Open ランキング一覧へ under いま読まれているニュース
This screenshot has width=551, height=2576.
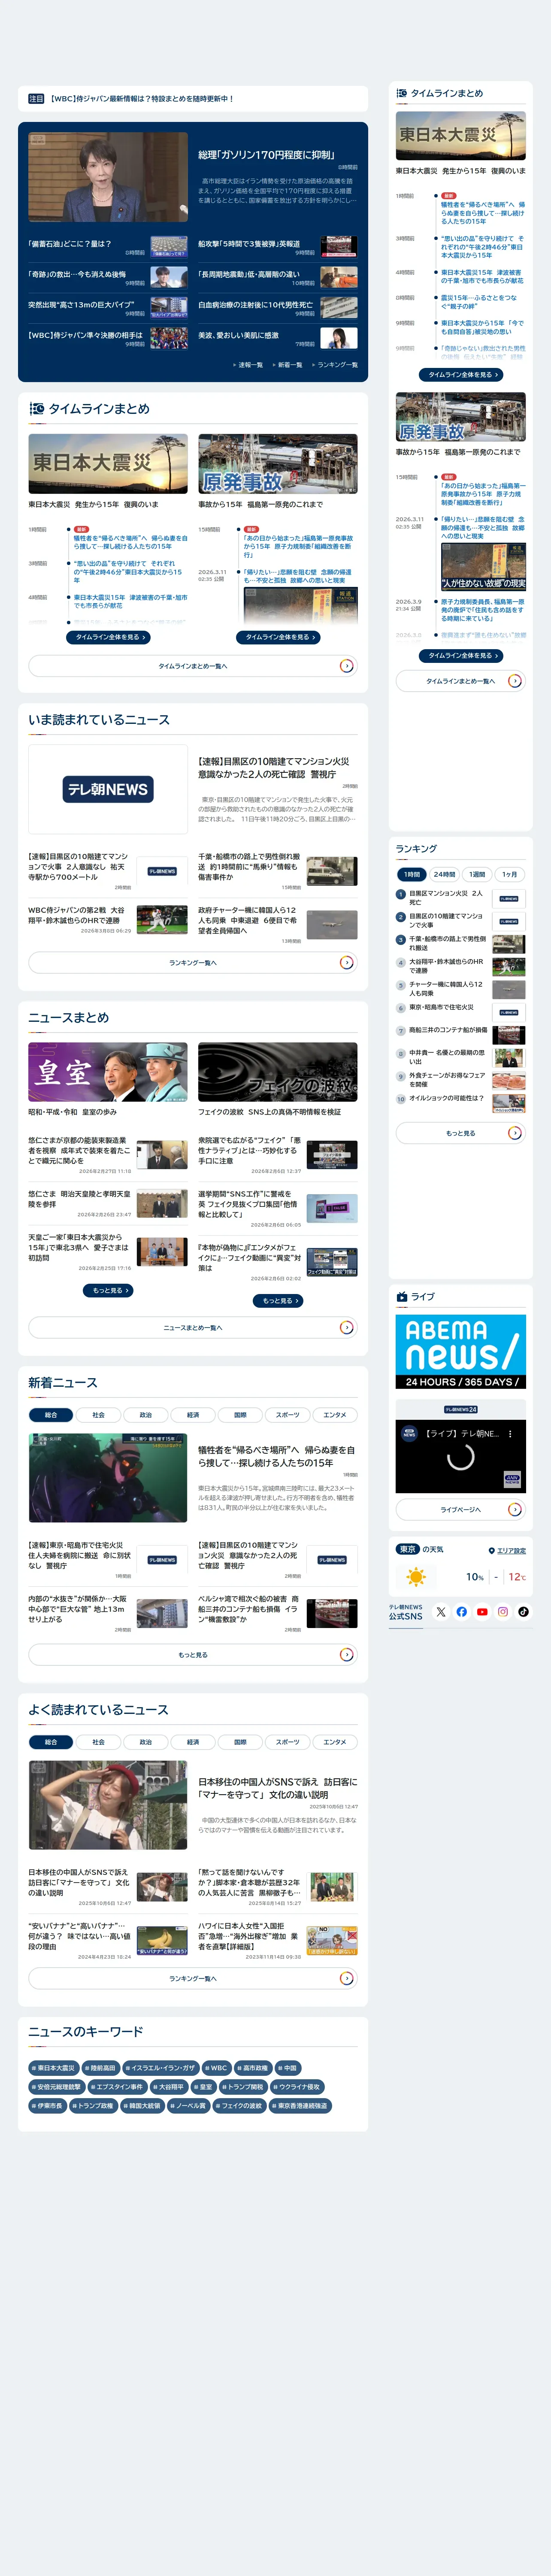pyautogui.click(x=193, y=963)
